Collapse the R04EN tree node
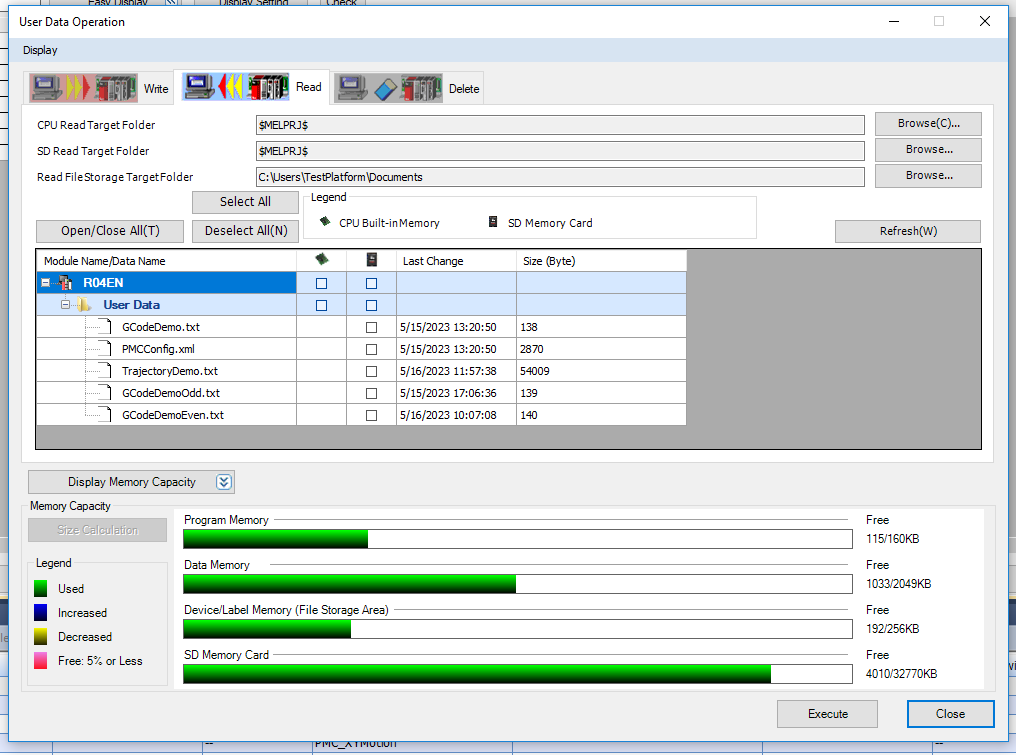The image size is (1016, 755). pyautogui.click(x=46, y=283)
